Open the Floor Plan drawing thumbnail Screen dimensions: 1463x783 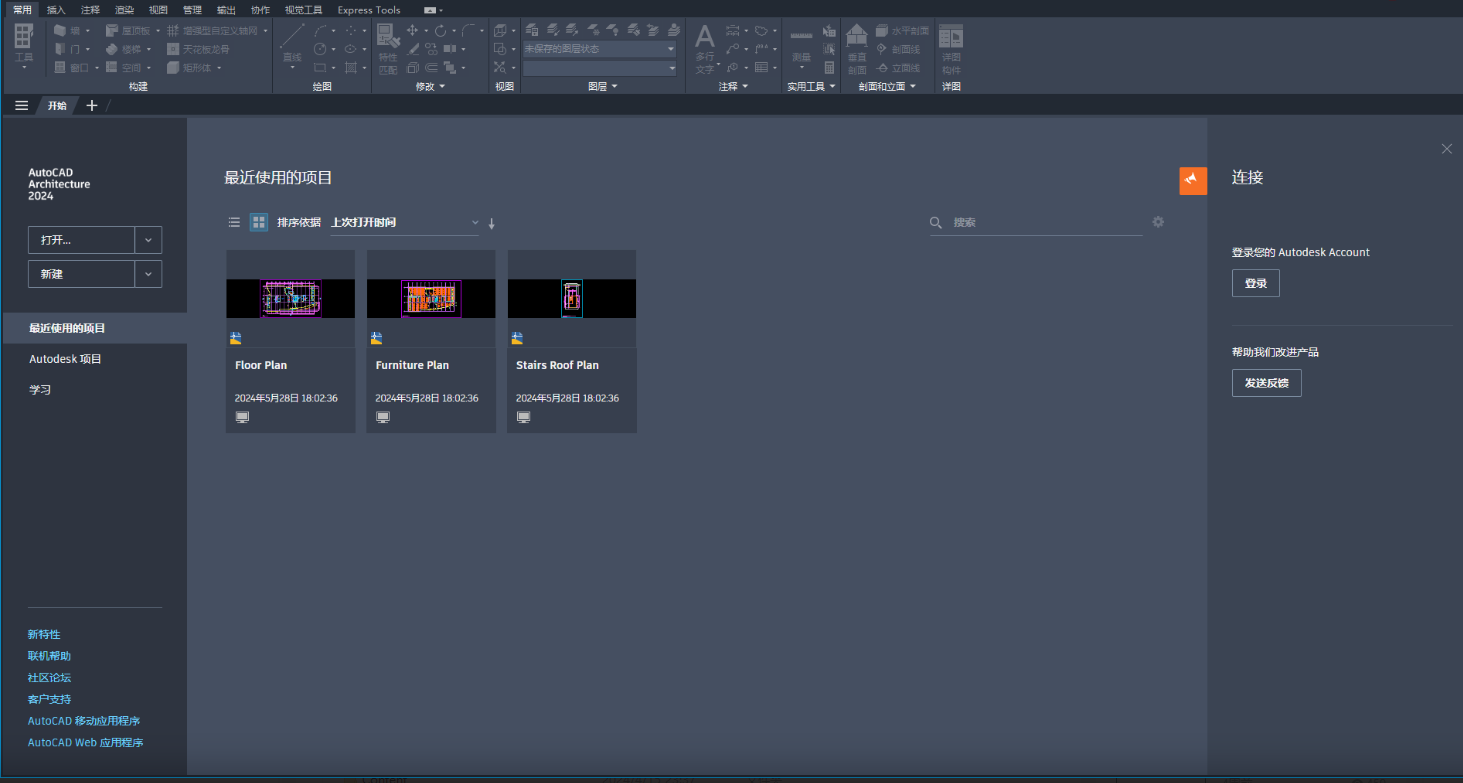click(x=291, y=298)
